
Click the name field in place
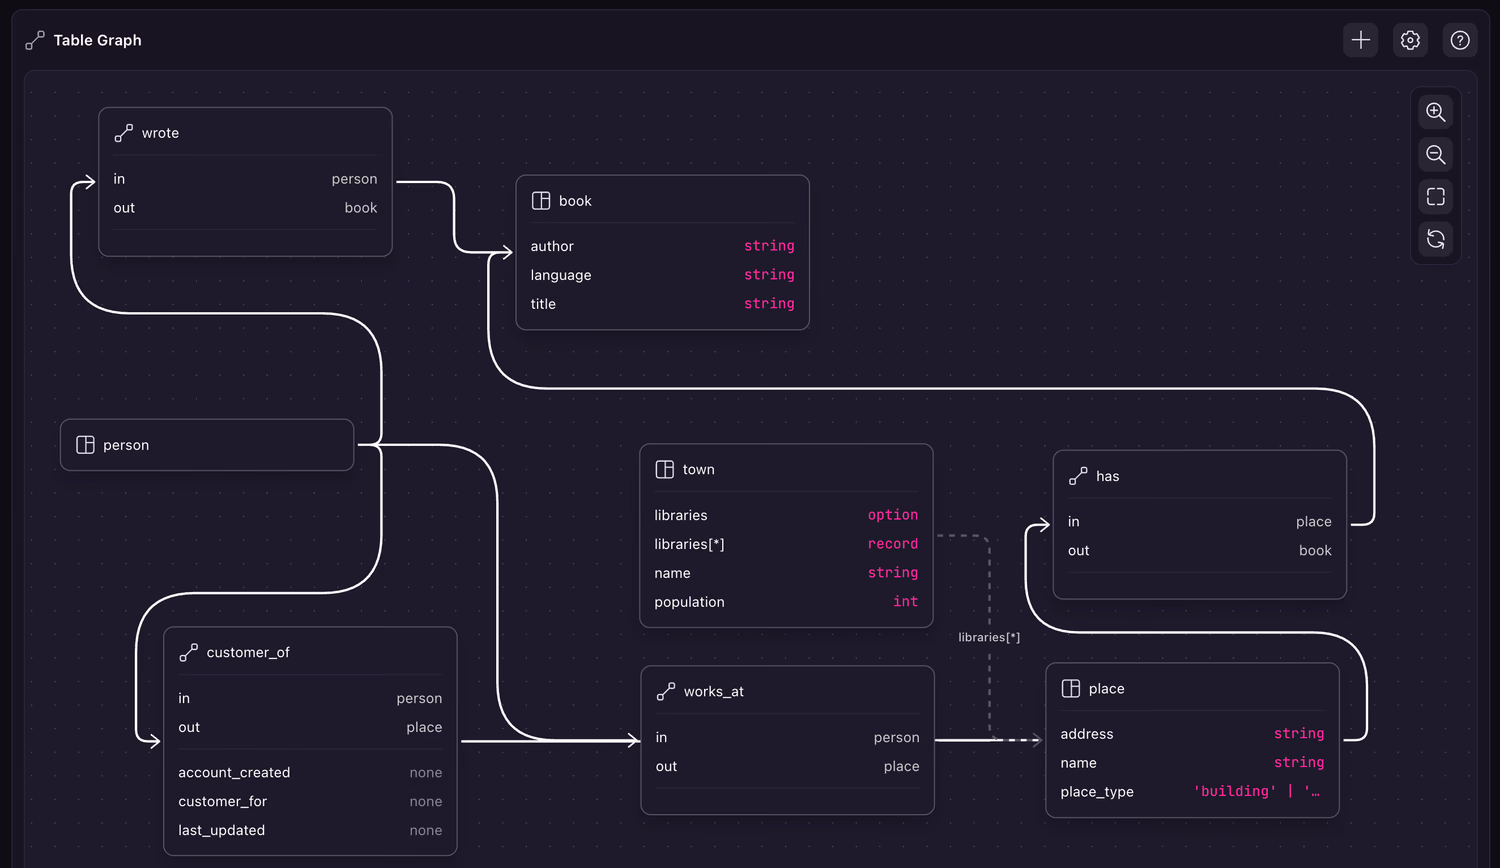pos(1192,763)
